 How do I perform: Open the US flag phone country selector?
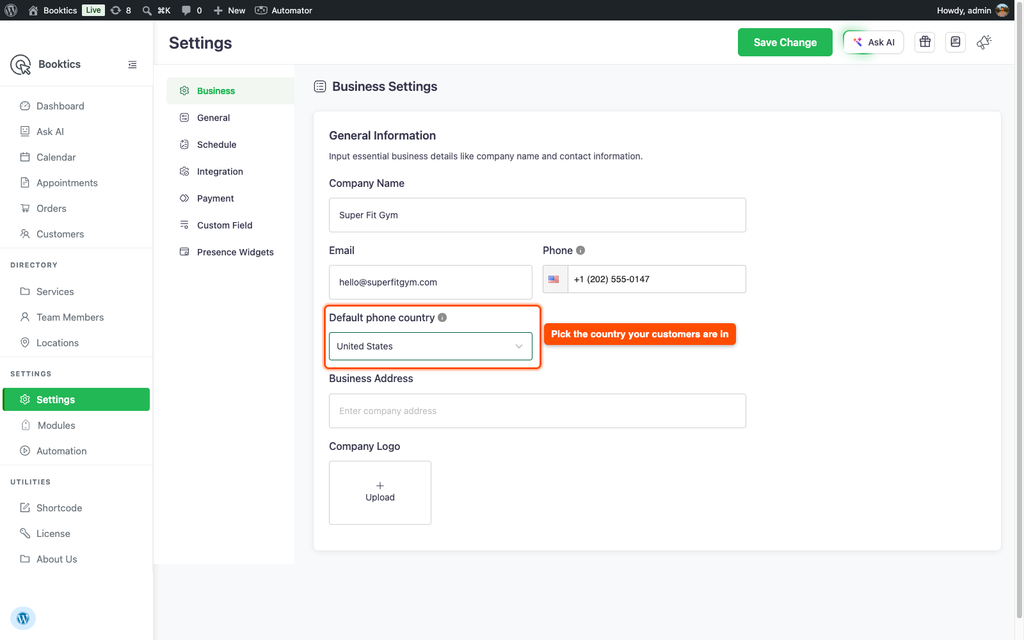pyautogui.click(x=554, y=279)
